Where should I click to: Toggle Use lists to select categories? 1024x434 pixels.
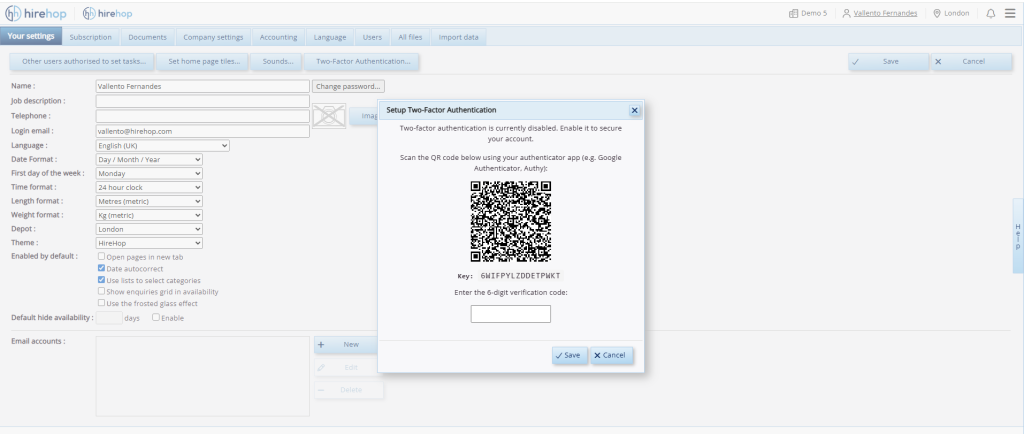(x=101, y=280)
